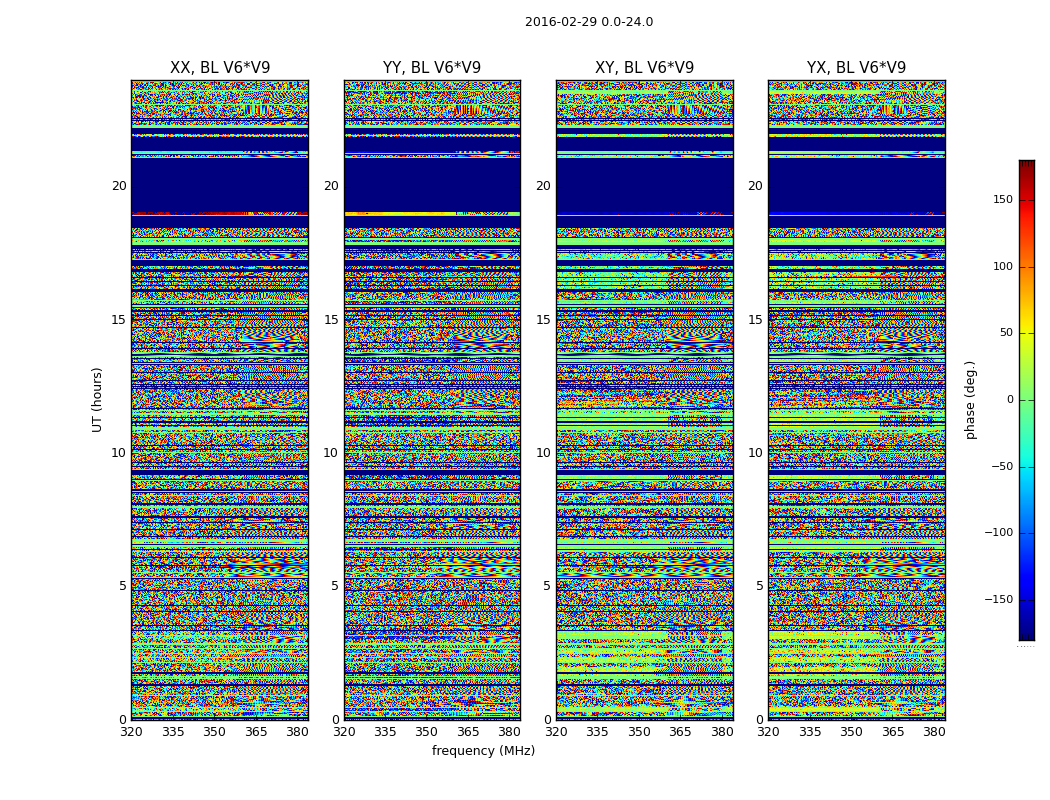Viewport: 1050px width, 800px height.
Task: Click the '320' frequency tick under YY panel
Action: coord(344,732)
